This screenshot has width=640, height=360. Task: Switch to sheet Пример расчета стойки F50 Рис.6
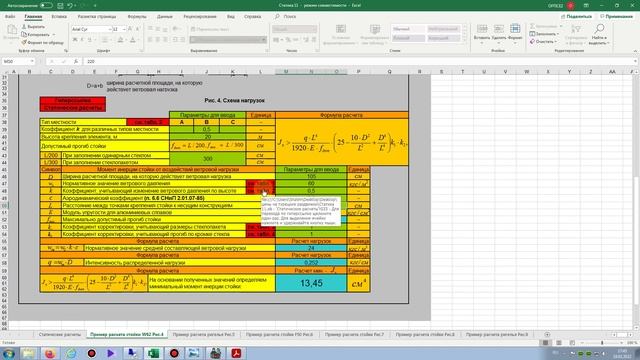279,334
